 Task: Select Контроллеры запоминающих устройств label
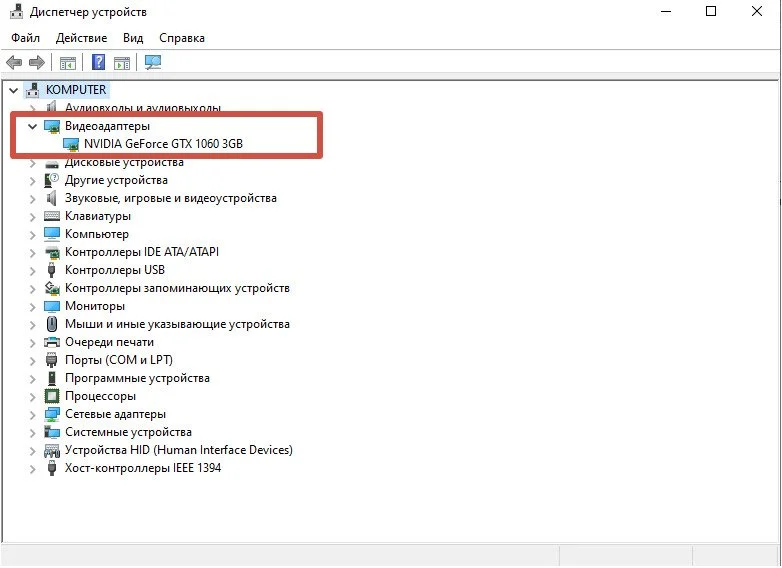tap(177, 288)
